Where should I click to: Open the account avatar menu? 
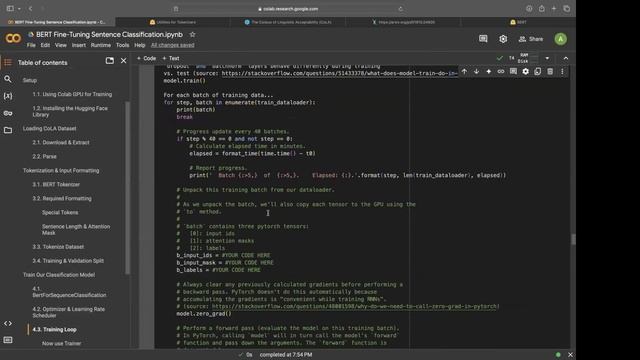[560, 39]
